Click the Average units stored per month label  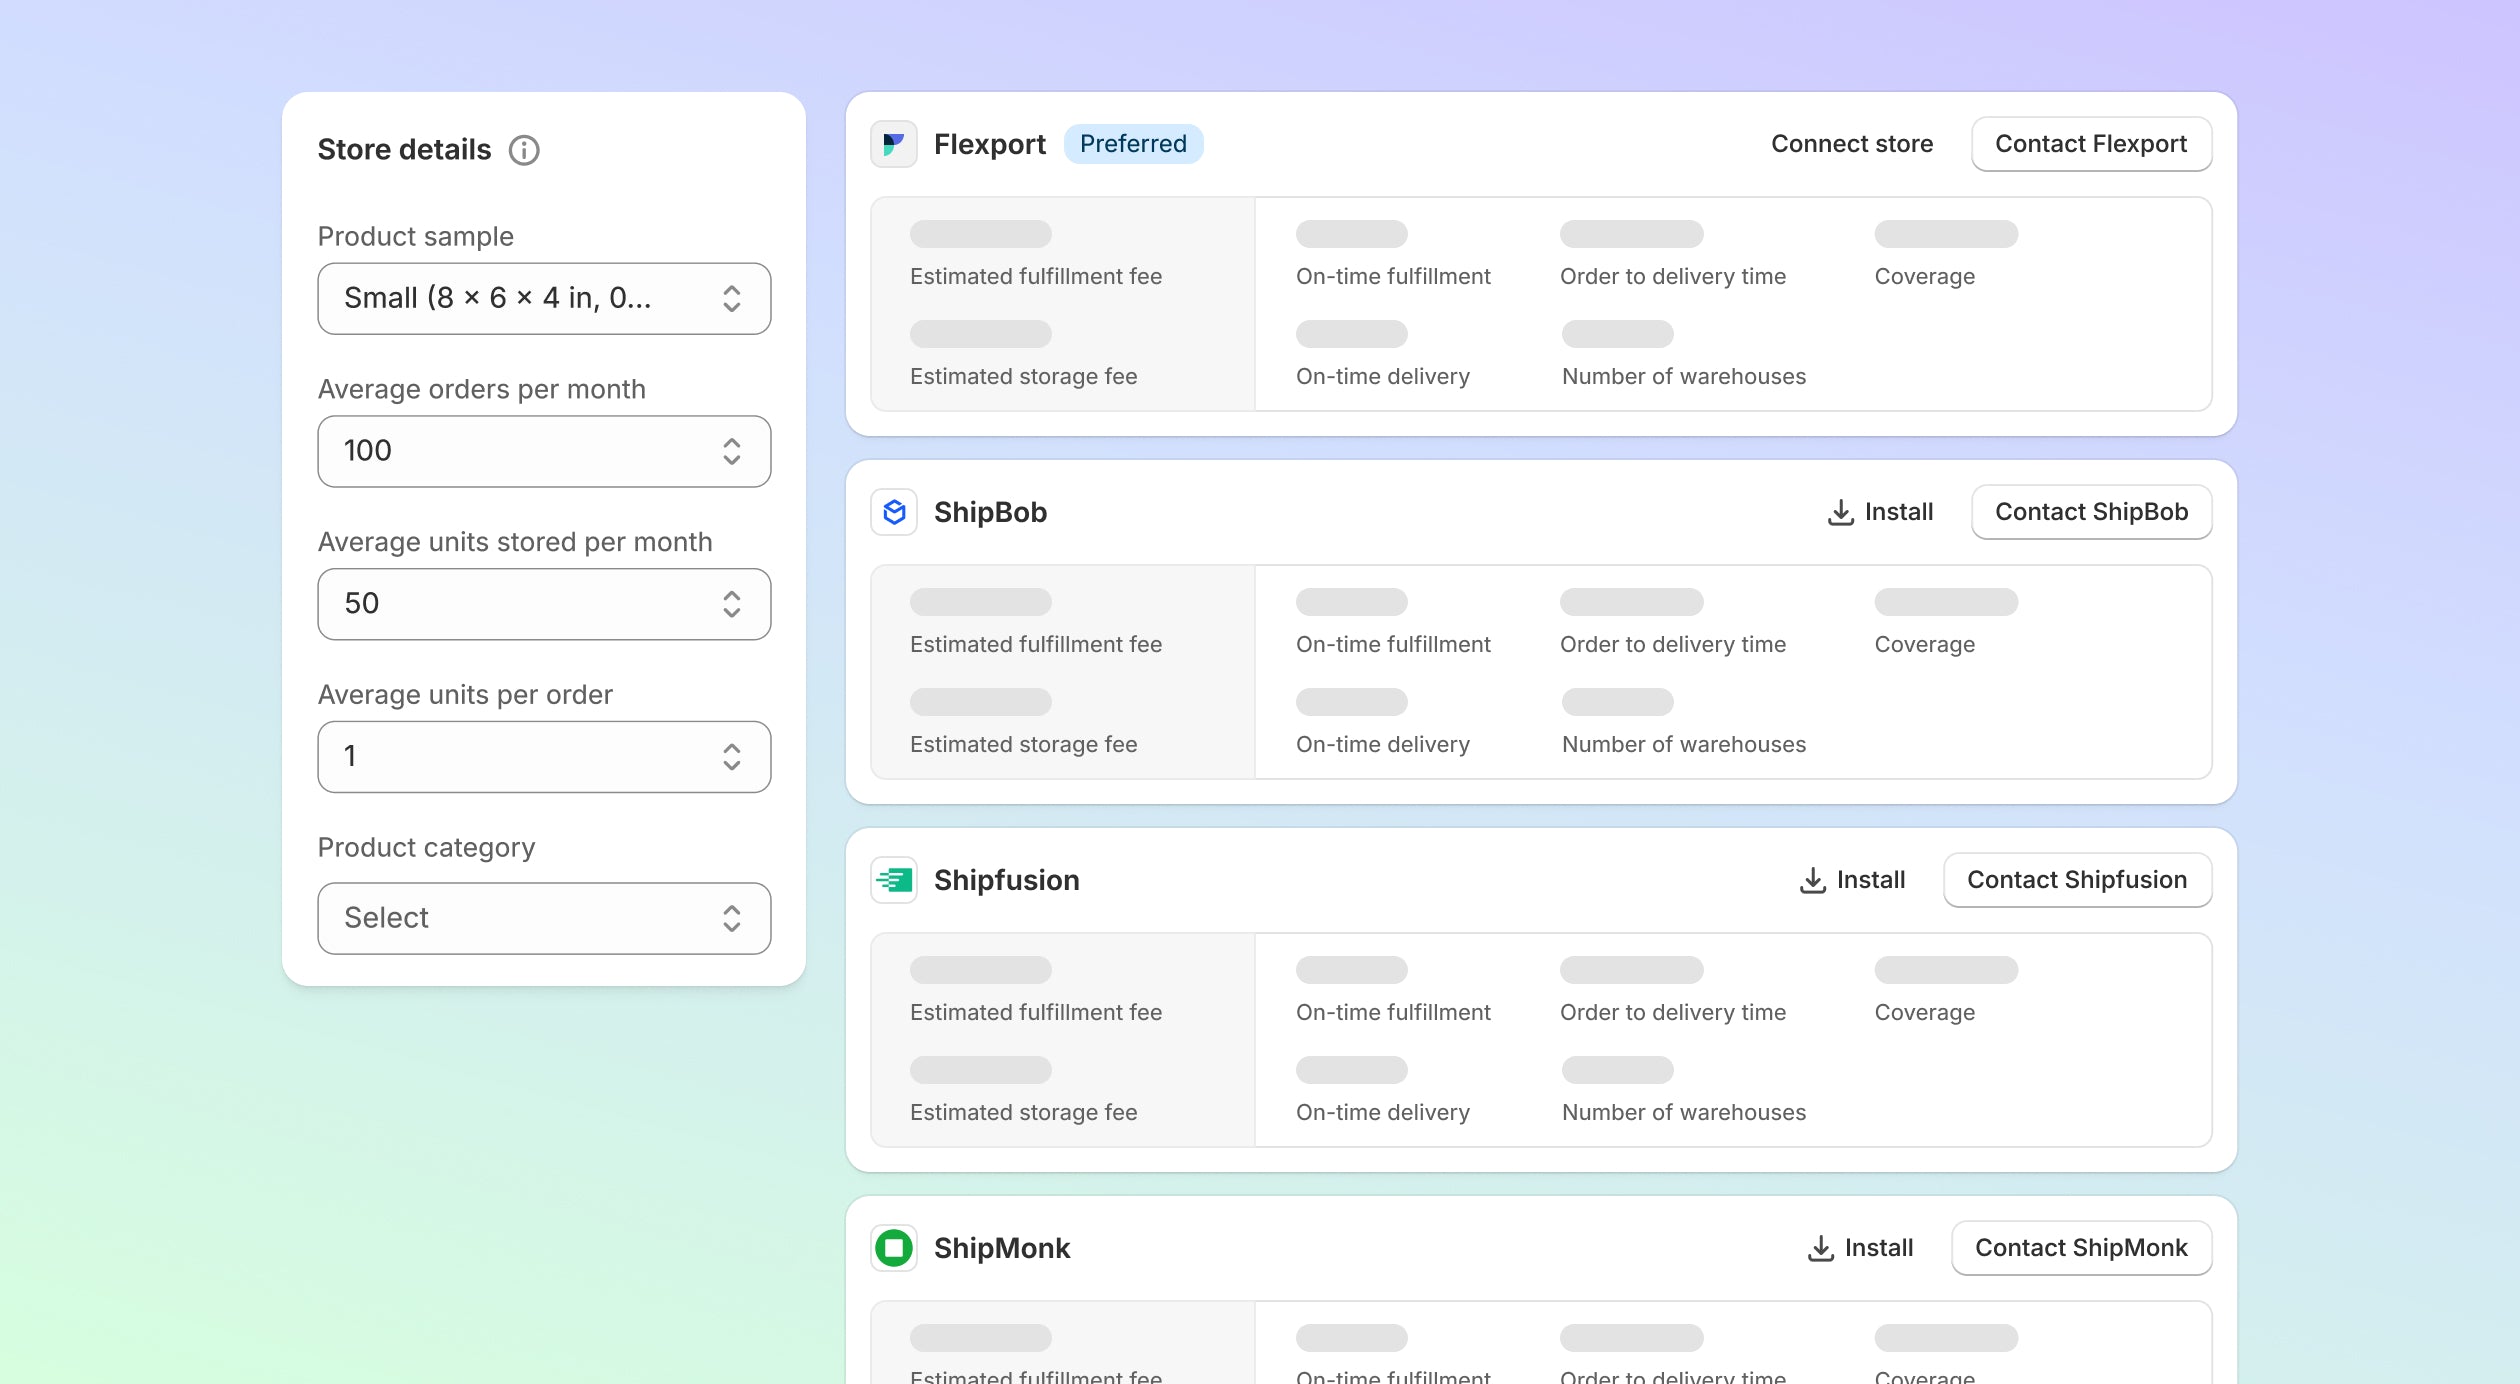pyautogui.click(x=515, y=542)
